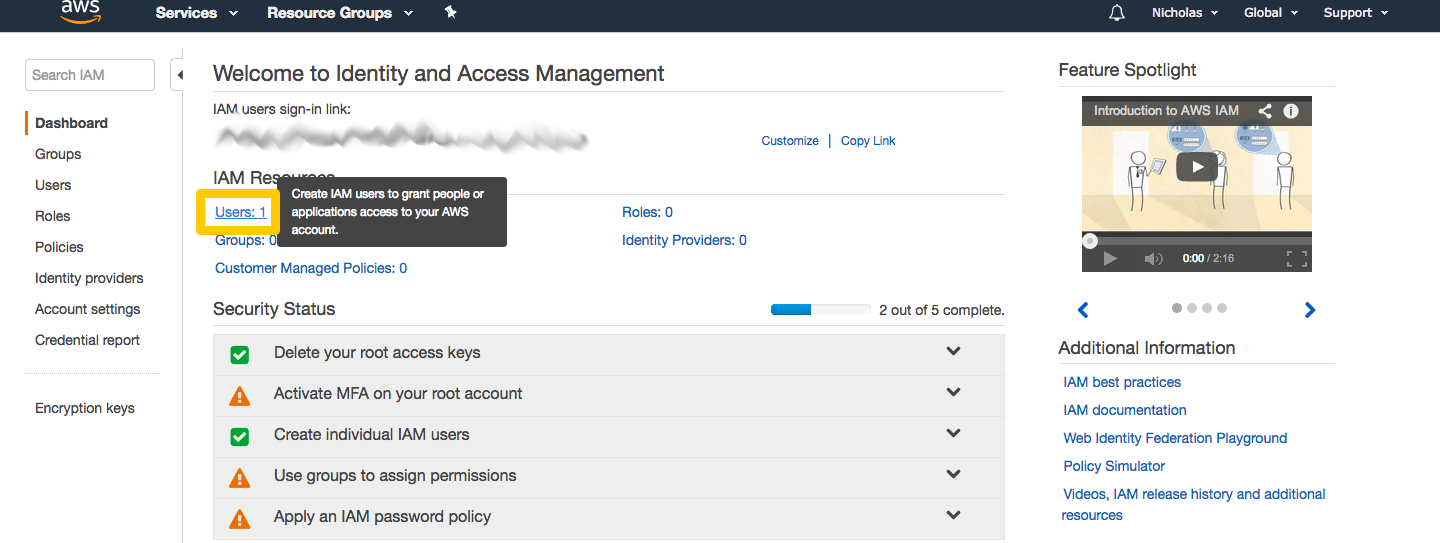This screenshot has height=543, width=1440.
Task: Open the Services dropdown menu
Action: pyautogui.click(x=197, y=13)
